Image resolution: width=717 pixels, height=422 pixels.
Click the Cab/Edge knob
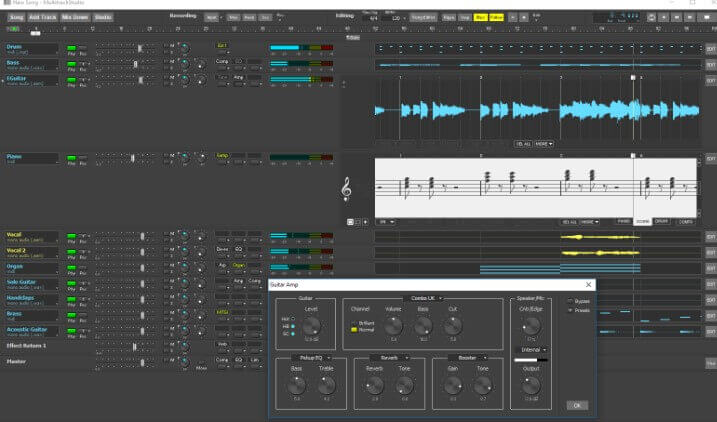coord(531,326)
